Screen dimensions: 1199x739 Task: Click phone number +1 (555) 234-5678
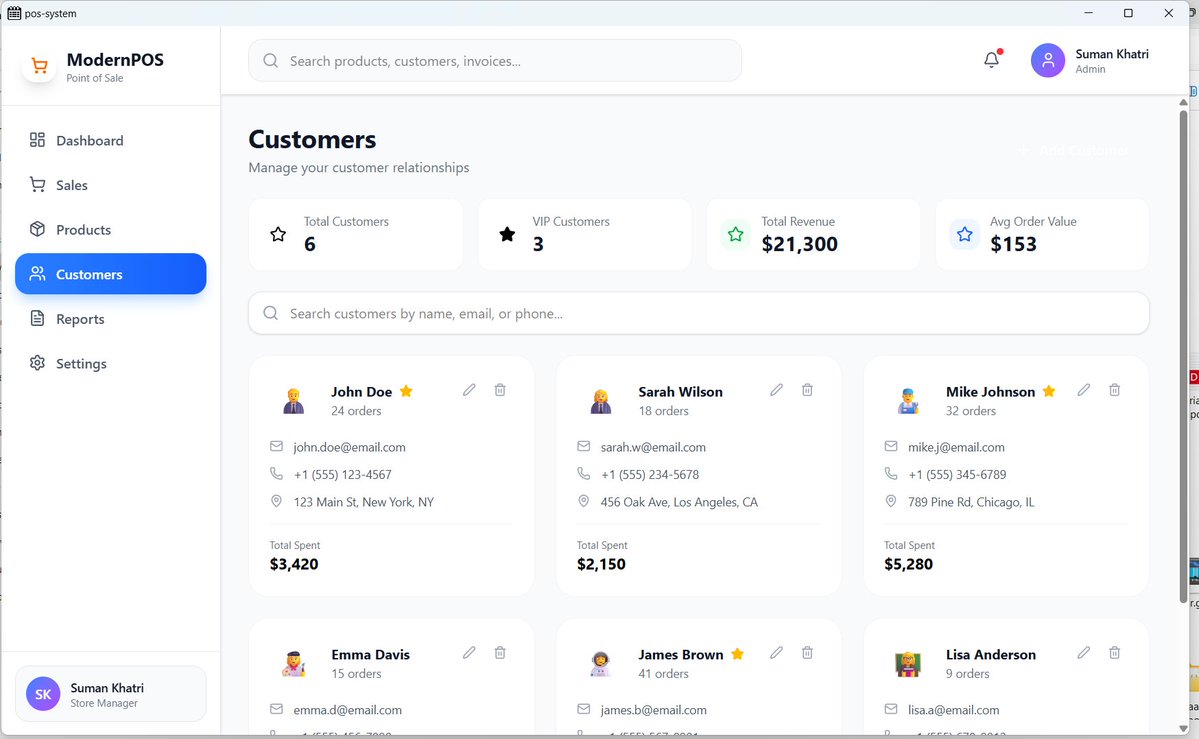[x=650, y=474]
